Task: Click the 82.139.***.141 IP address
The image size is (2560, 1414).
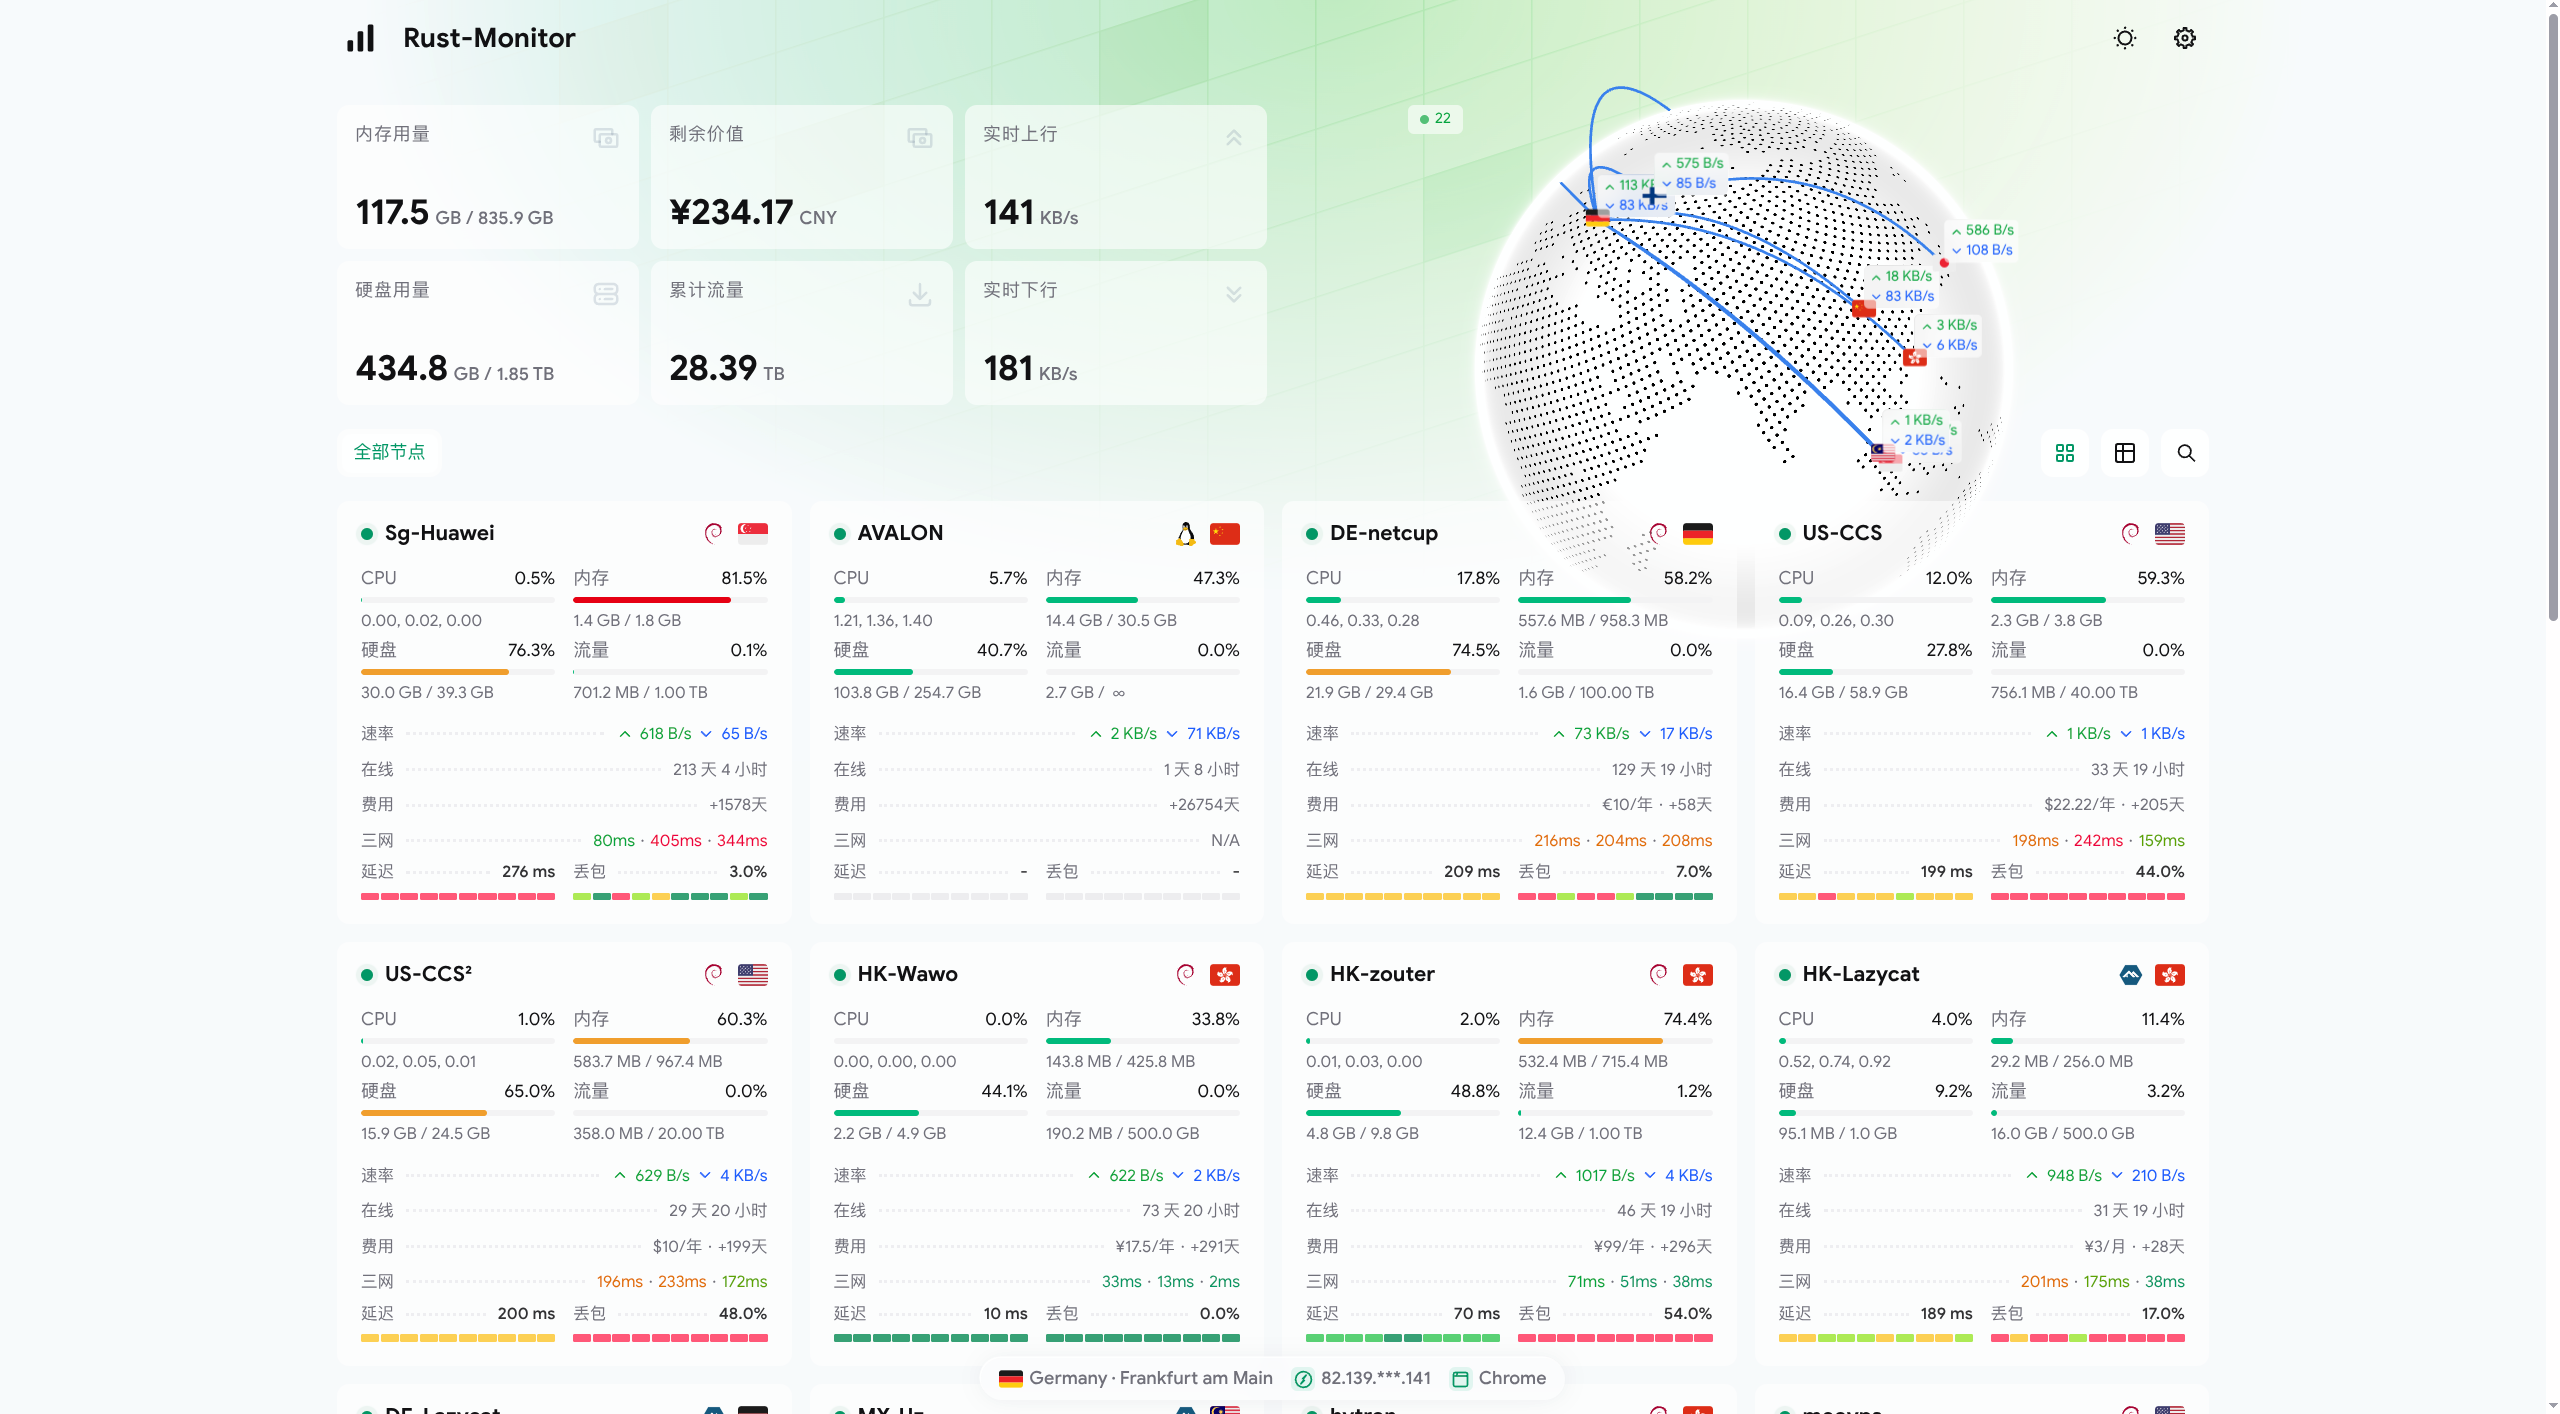Action: pos(1376,1378)
